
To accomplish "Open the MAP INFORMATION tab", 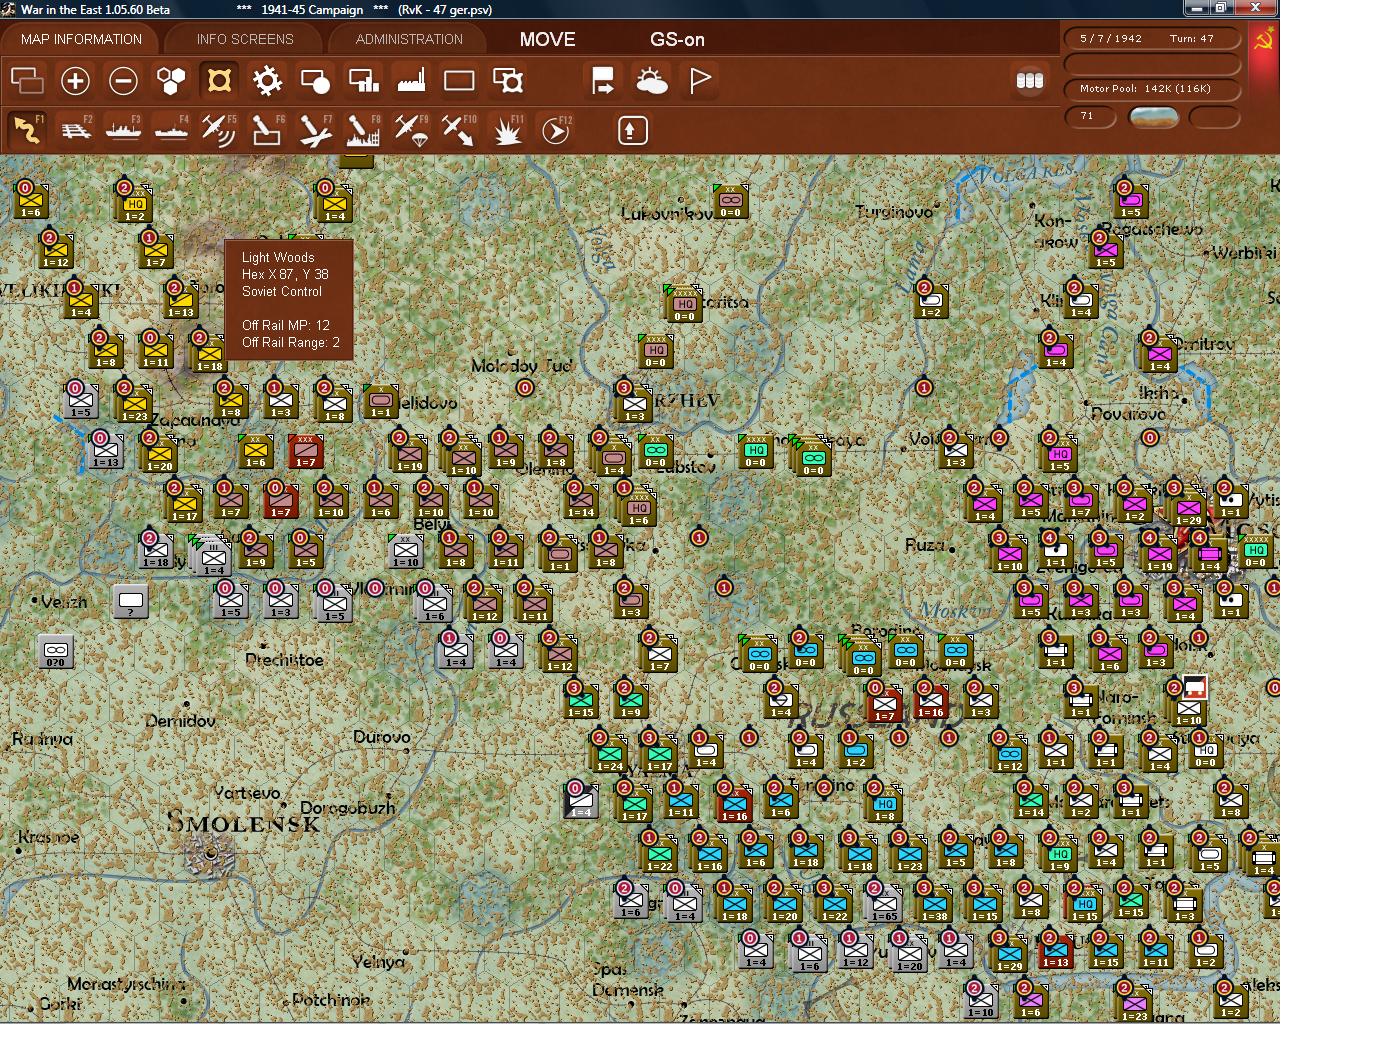I will click(x=81, y=39).
